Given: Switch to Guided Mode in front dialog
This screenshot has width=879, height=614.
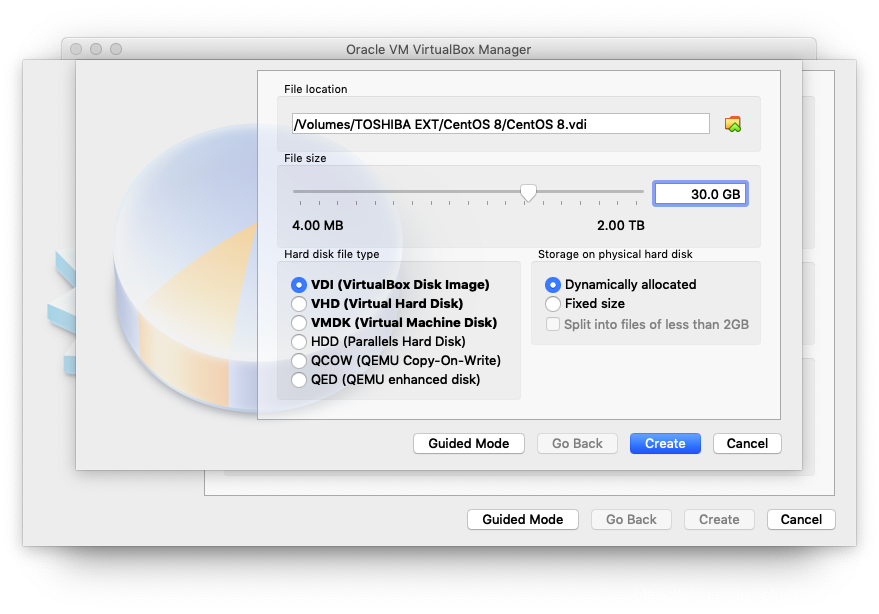Looking at the screenshot, I should (x=469, y=444).
